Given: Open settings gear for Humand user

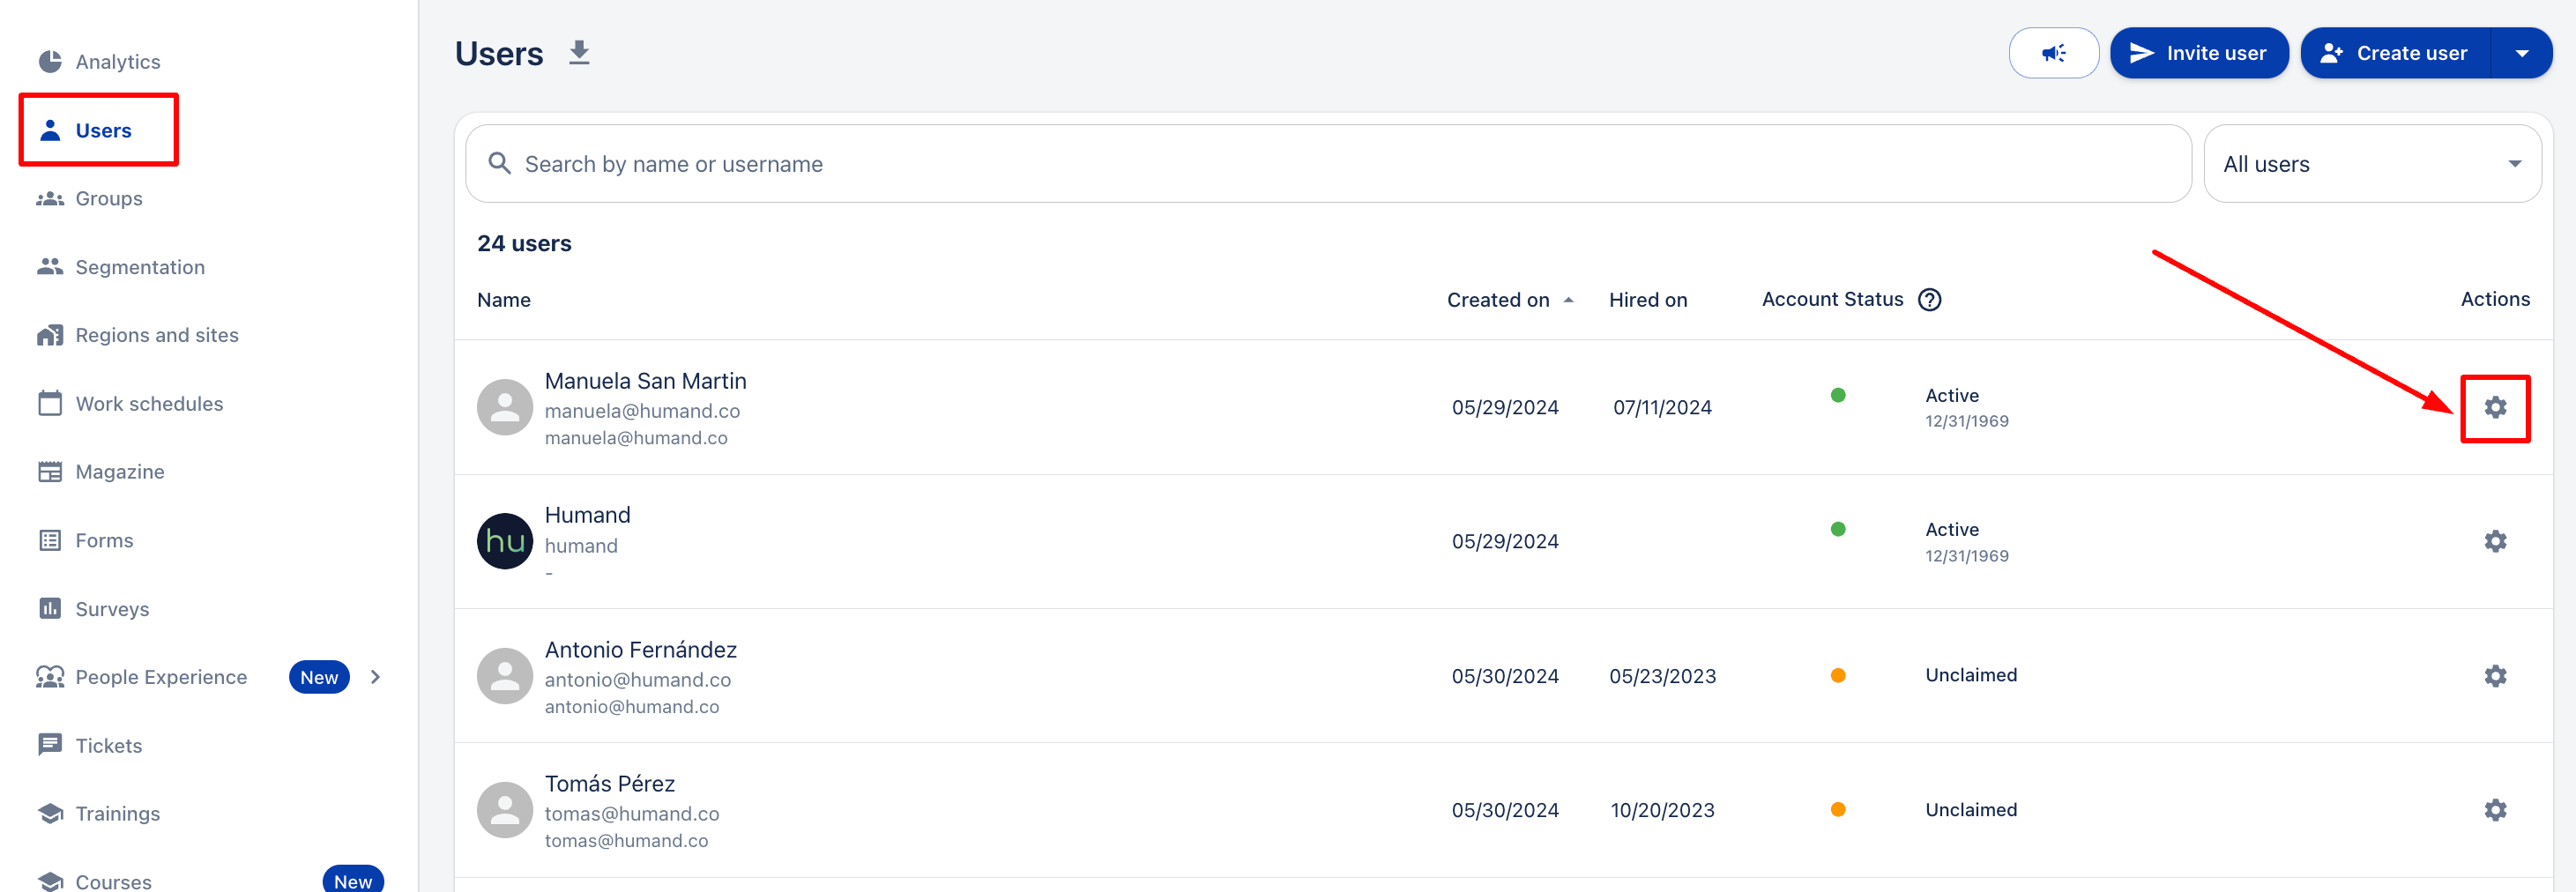Looking at the screenshot, I should coord(2494,541).
